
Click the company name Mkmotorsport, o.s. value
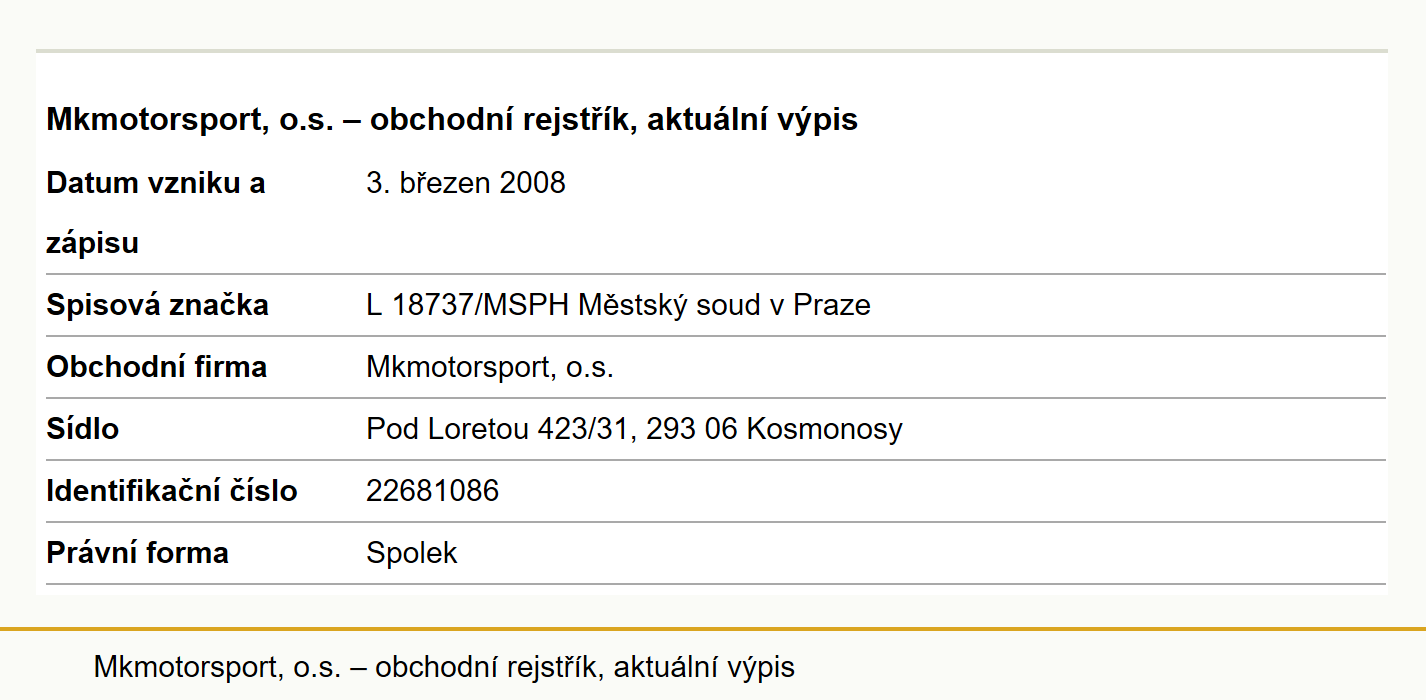tap(490, 367)
